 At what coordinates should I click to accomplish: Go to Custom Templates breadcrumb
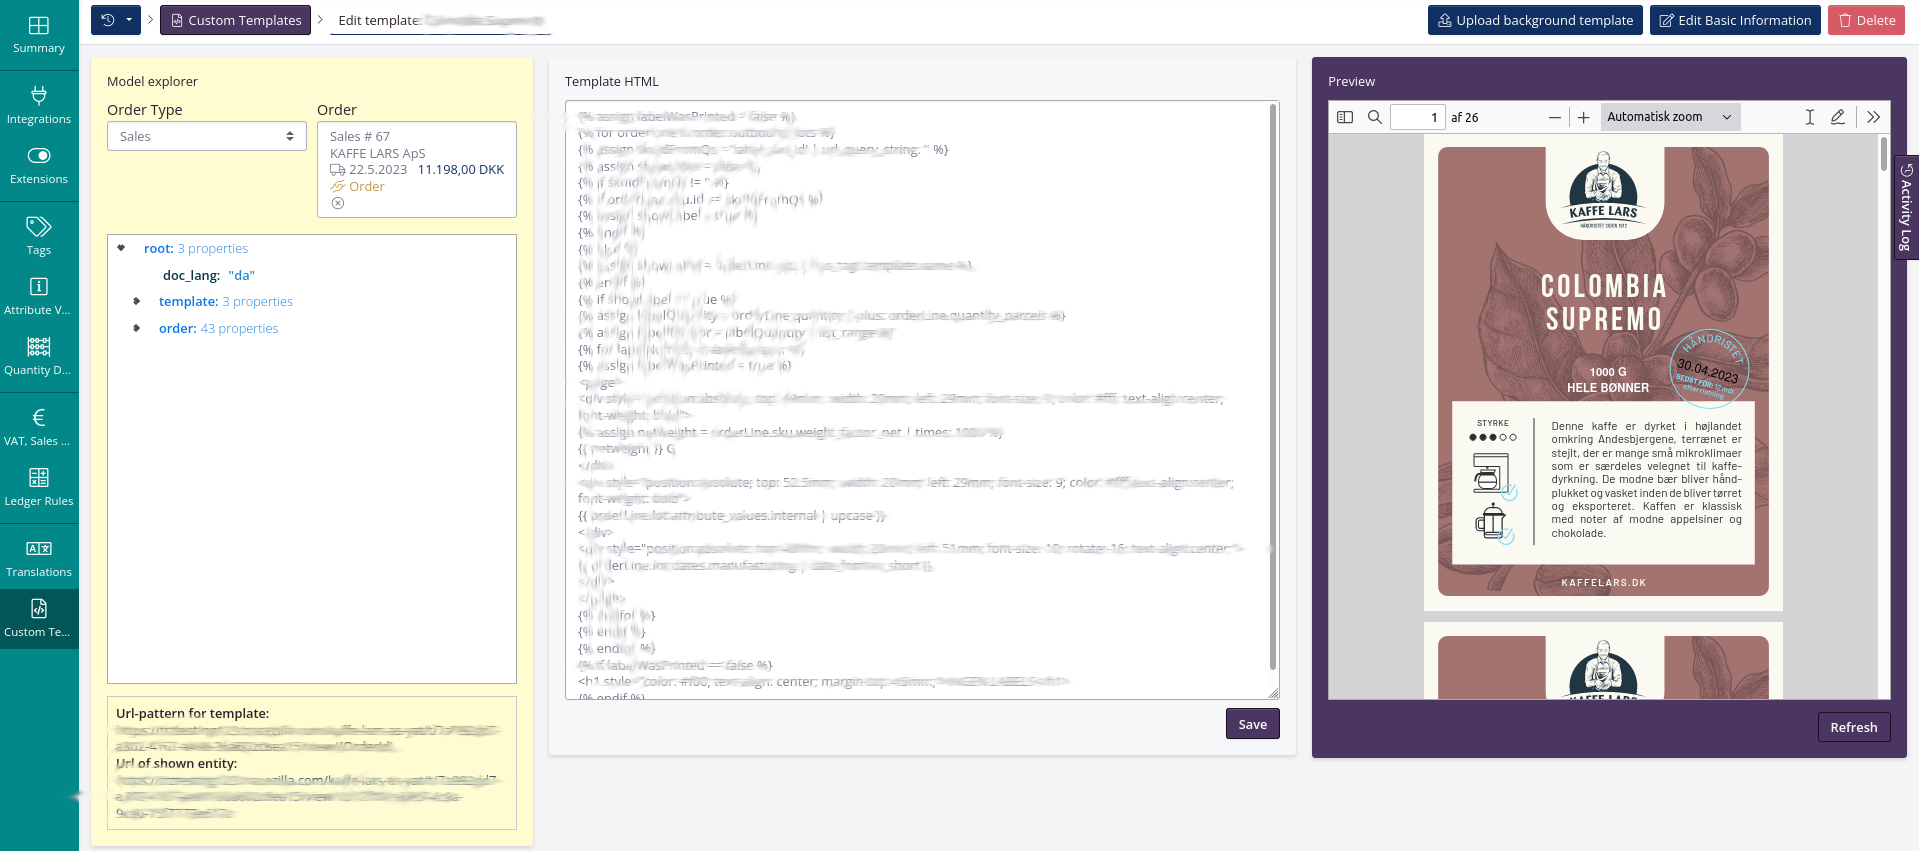pos(235,20)
